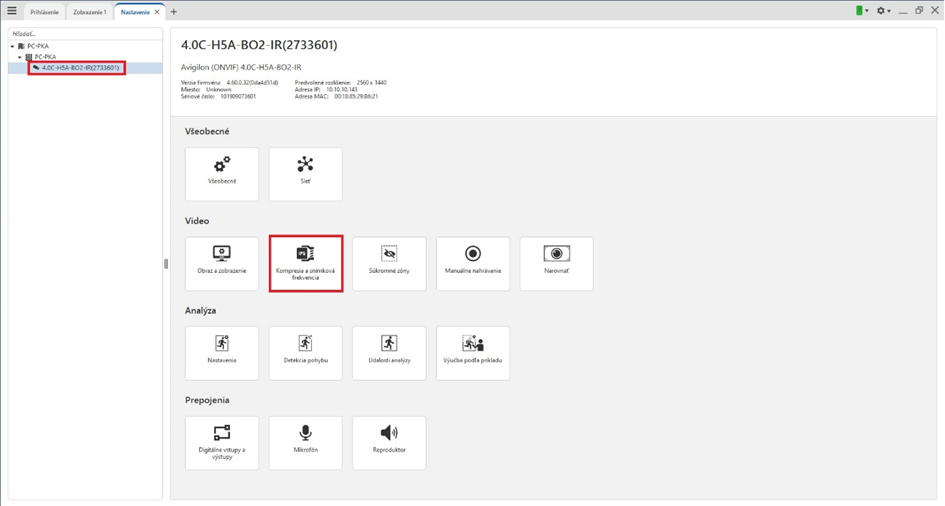Open Súkromné zóny privacy settings
This screenshot has width=945, height=506.
[x=389, y=264]
